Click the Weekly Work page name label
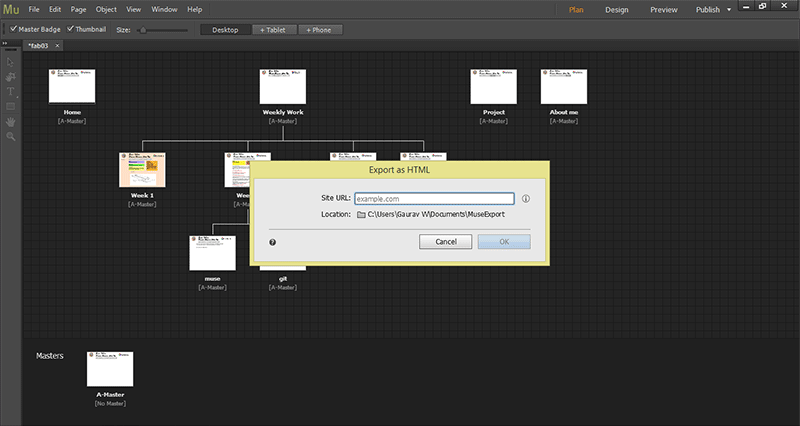Image resolution: width=800 pixels, height=426 pixels. click(x=283, y=112)
